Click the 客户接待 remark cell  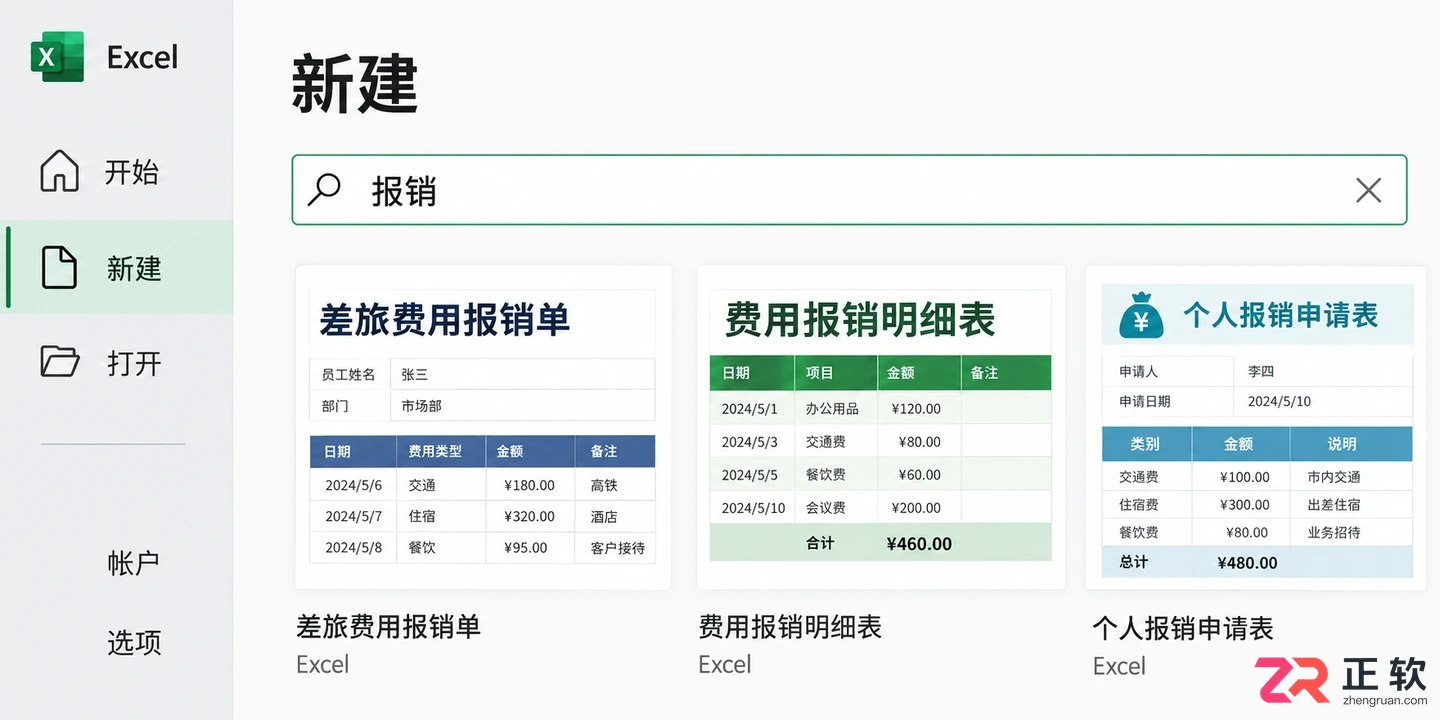[615, 547]
